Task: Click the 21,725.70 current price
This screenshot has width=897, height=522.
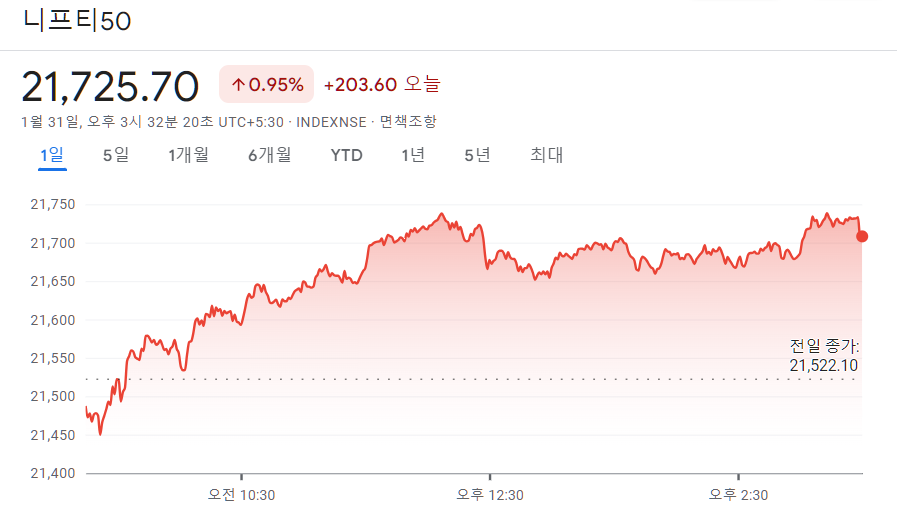Action: point(110,87)
